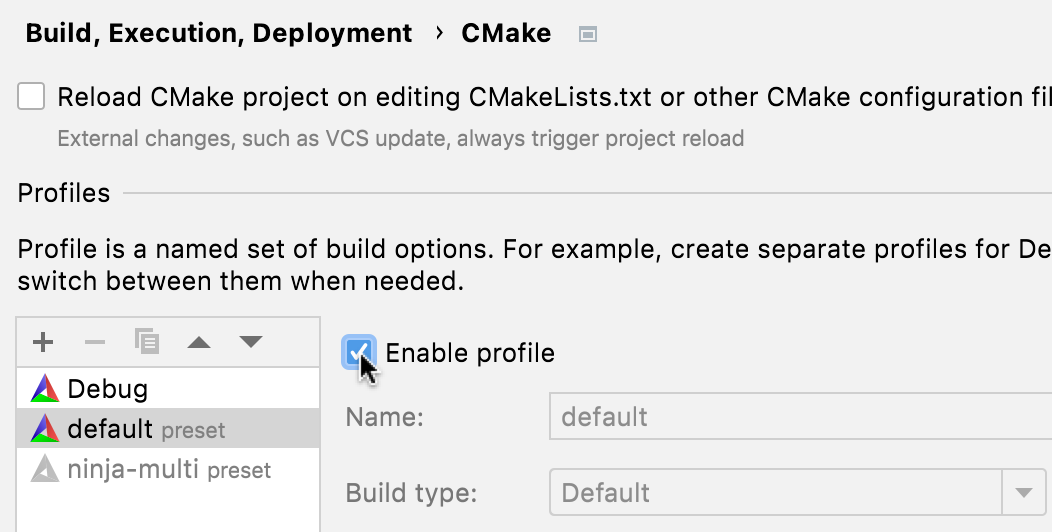Select the ninja-multi preset profile name
Screen dimensions: 1052x532
click(134, 469)
